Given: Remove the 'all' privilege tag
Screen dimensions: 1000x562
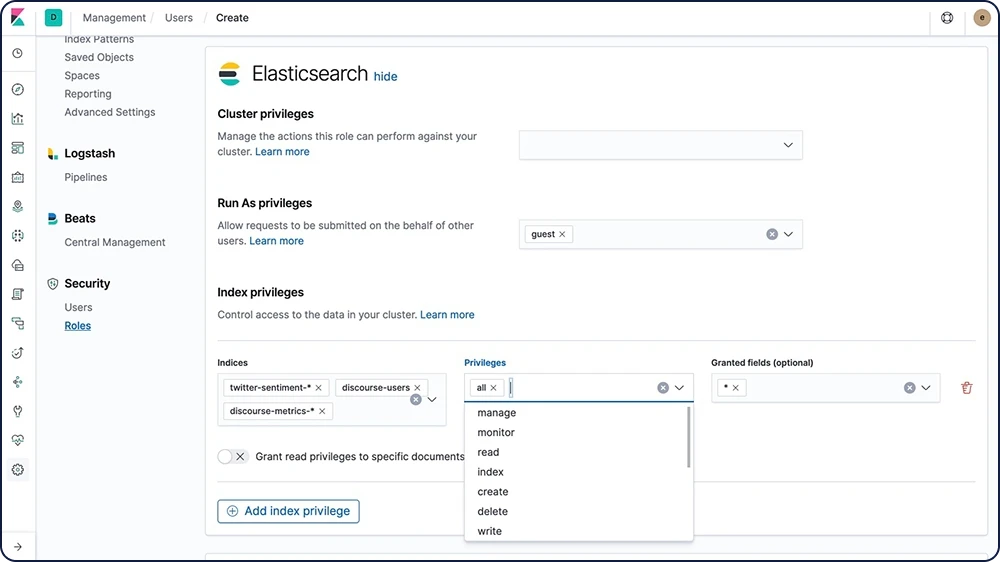Looking at the screenshot, I should [x=493, y=387].
